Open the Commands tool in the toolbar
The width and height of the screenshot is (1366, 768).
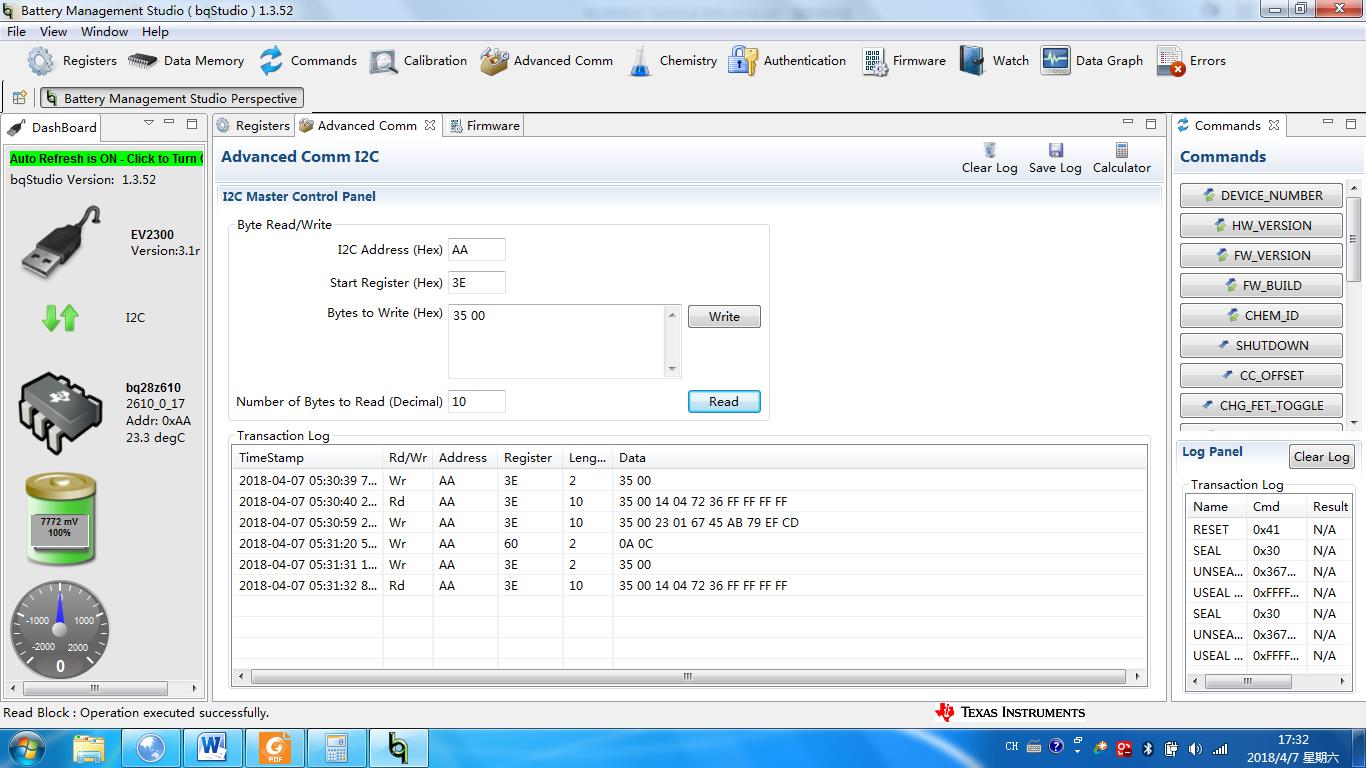[x=307, y=61]
